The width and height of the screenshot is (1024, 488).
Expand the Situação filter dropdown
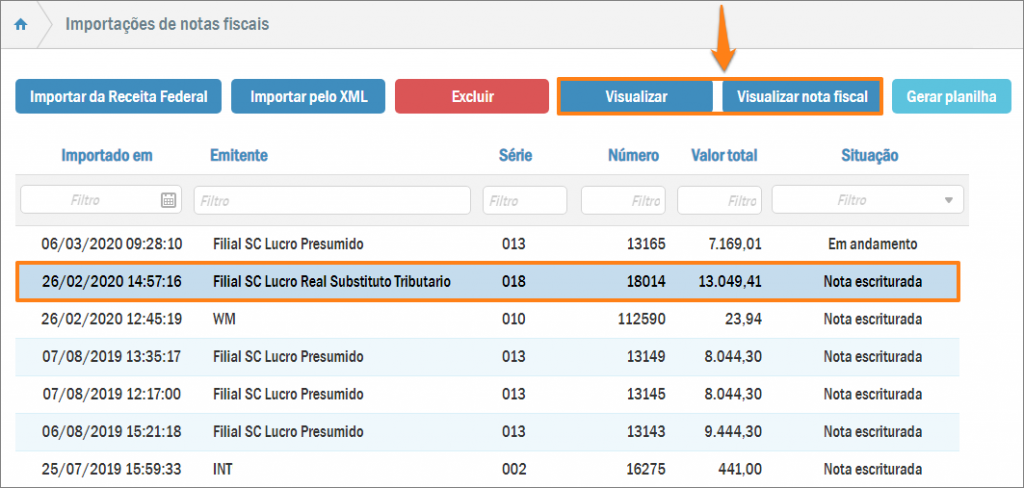(948, 200)
